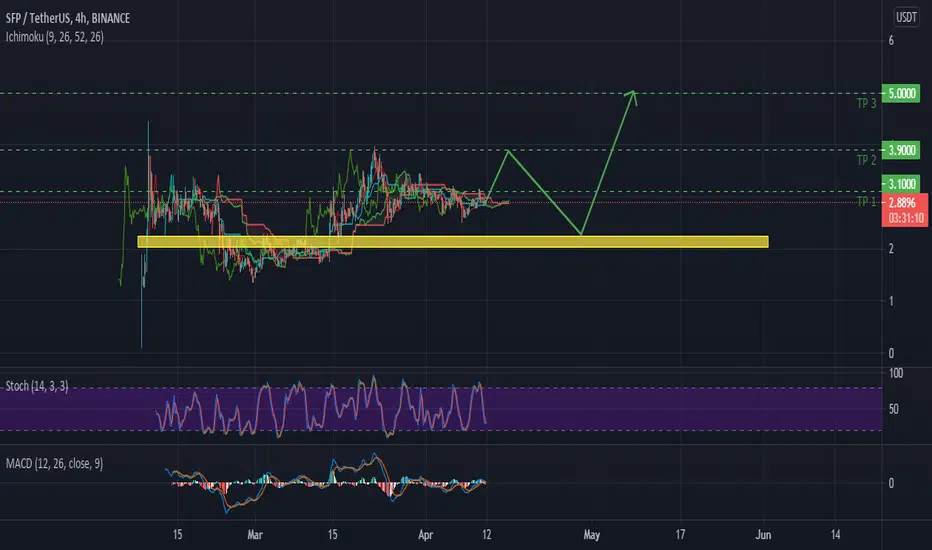Select the 3.1000 price level label
Screen dimensions: 932x550
901,184
